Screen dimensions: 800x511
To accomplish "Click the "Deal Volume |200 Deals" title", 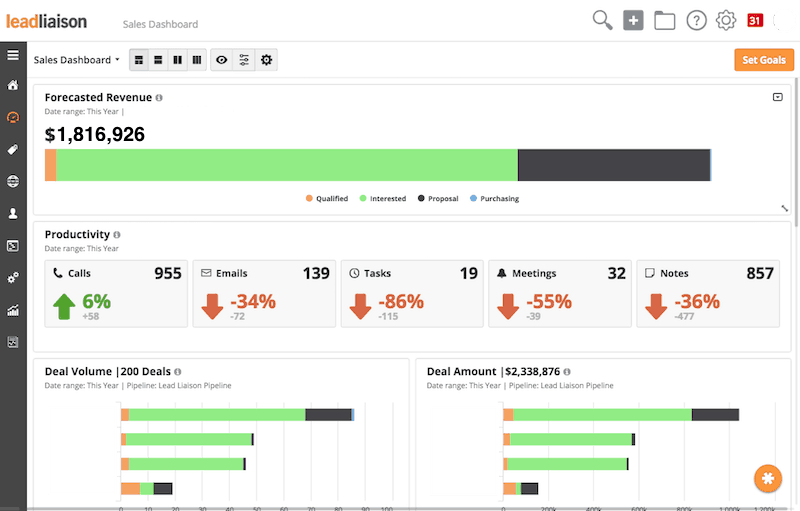I will pos(108,372).
